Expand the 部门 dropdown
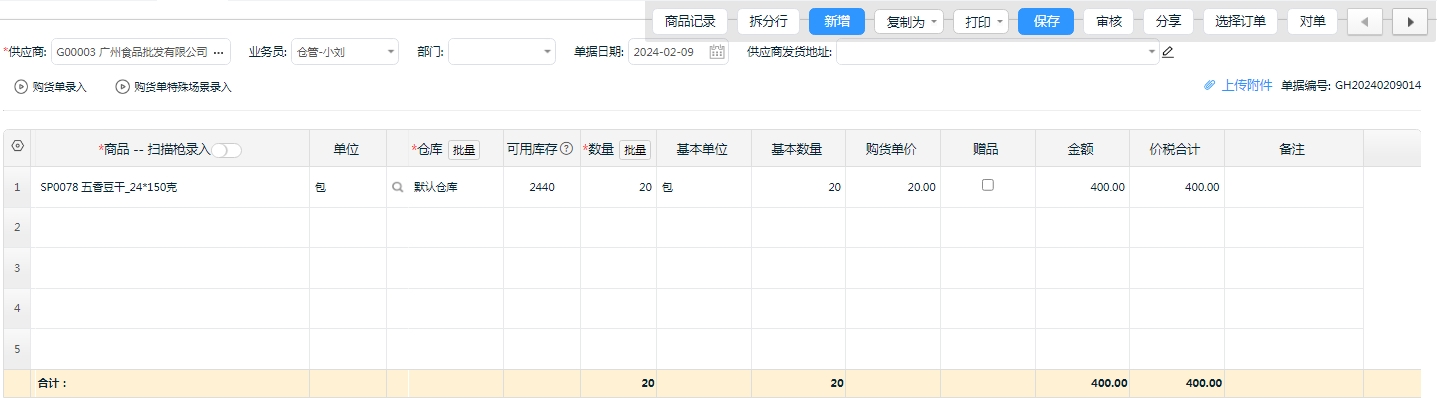Image resolution: width=1437 pixels, height=398 pixels. tap(548, 52)
